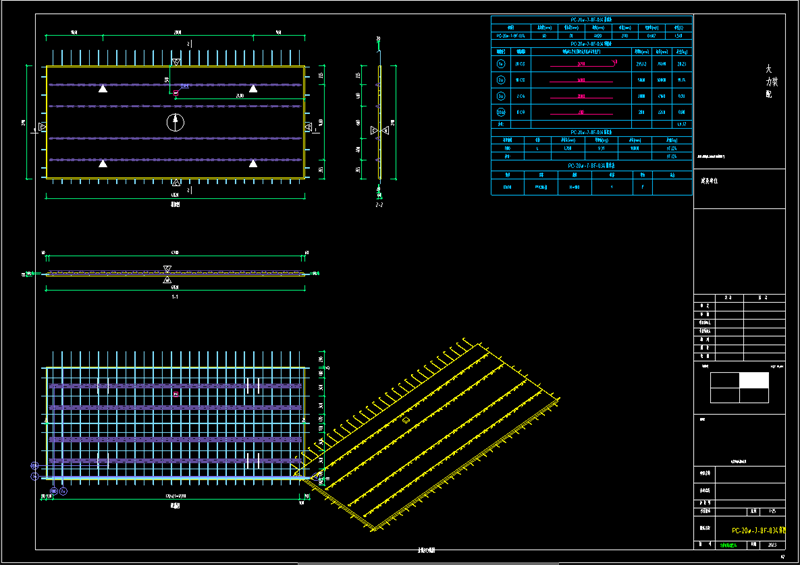Select the upper-right white lifting triangle in the top plan

253,88
